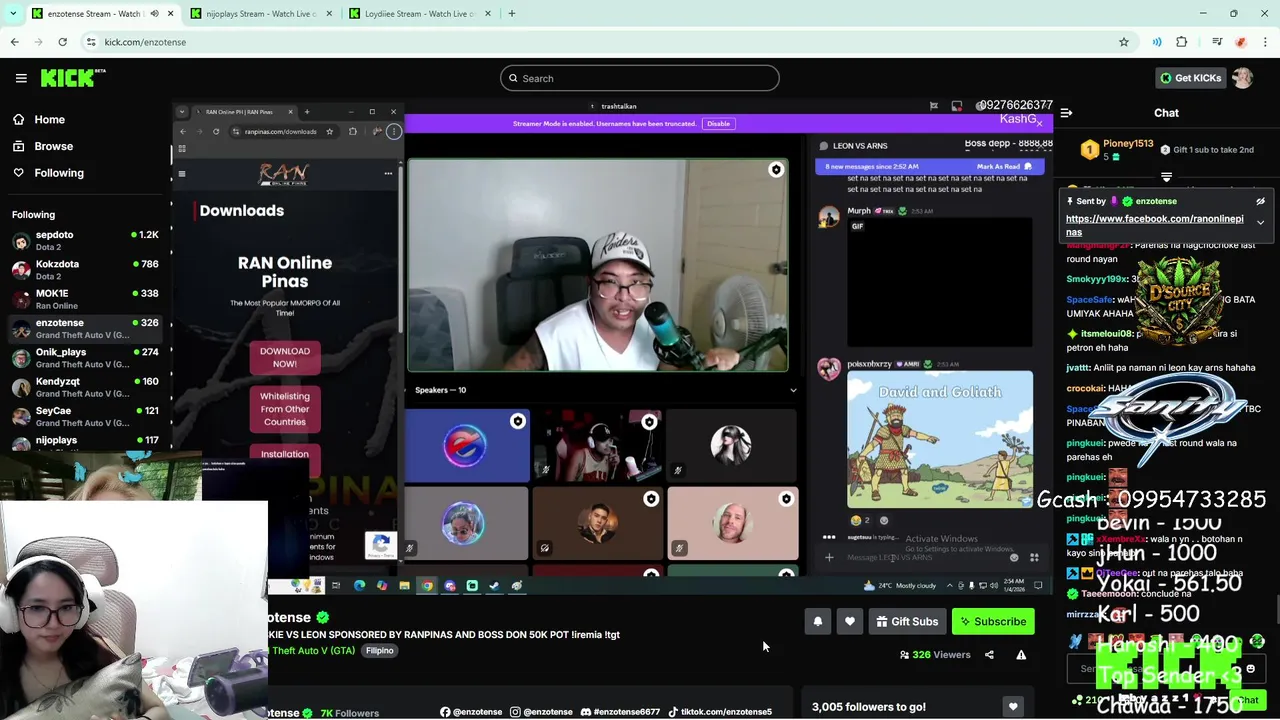Open the user profile avatar menu
This screenshot has width=1280, height=720.
[1243, 78]
